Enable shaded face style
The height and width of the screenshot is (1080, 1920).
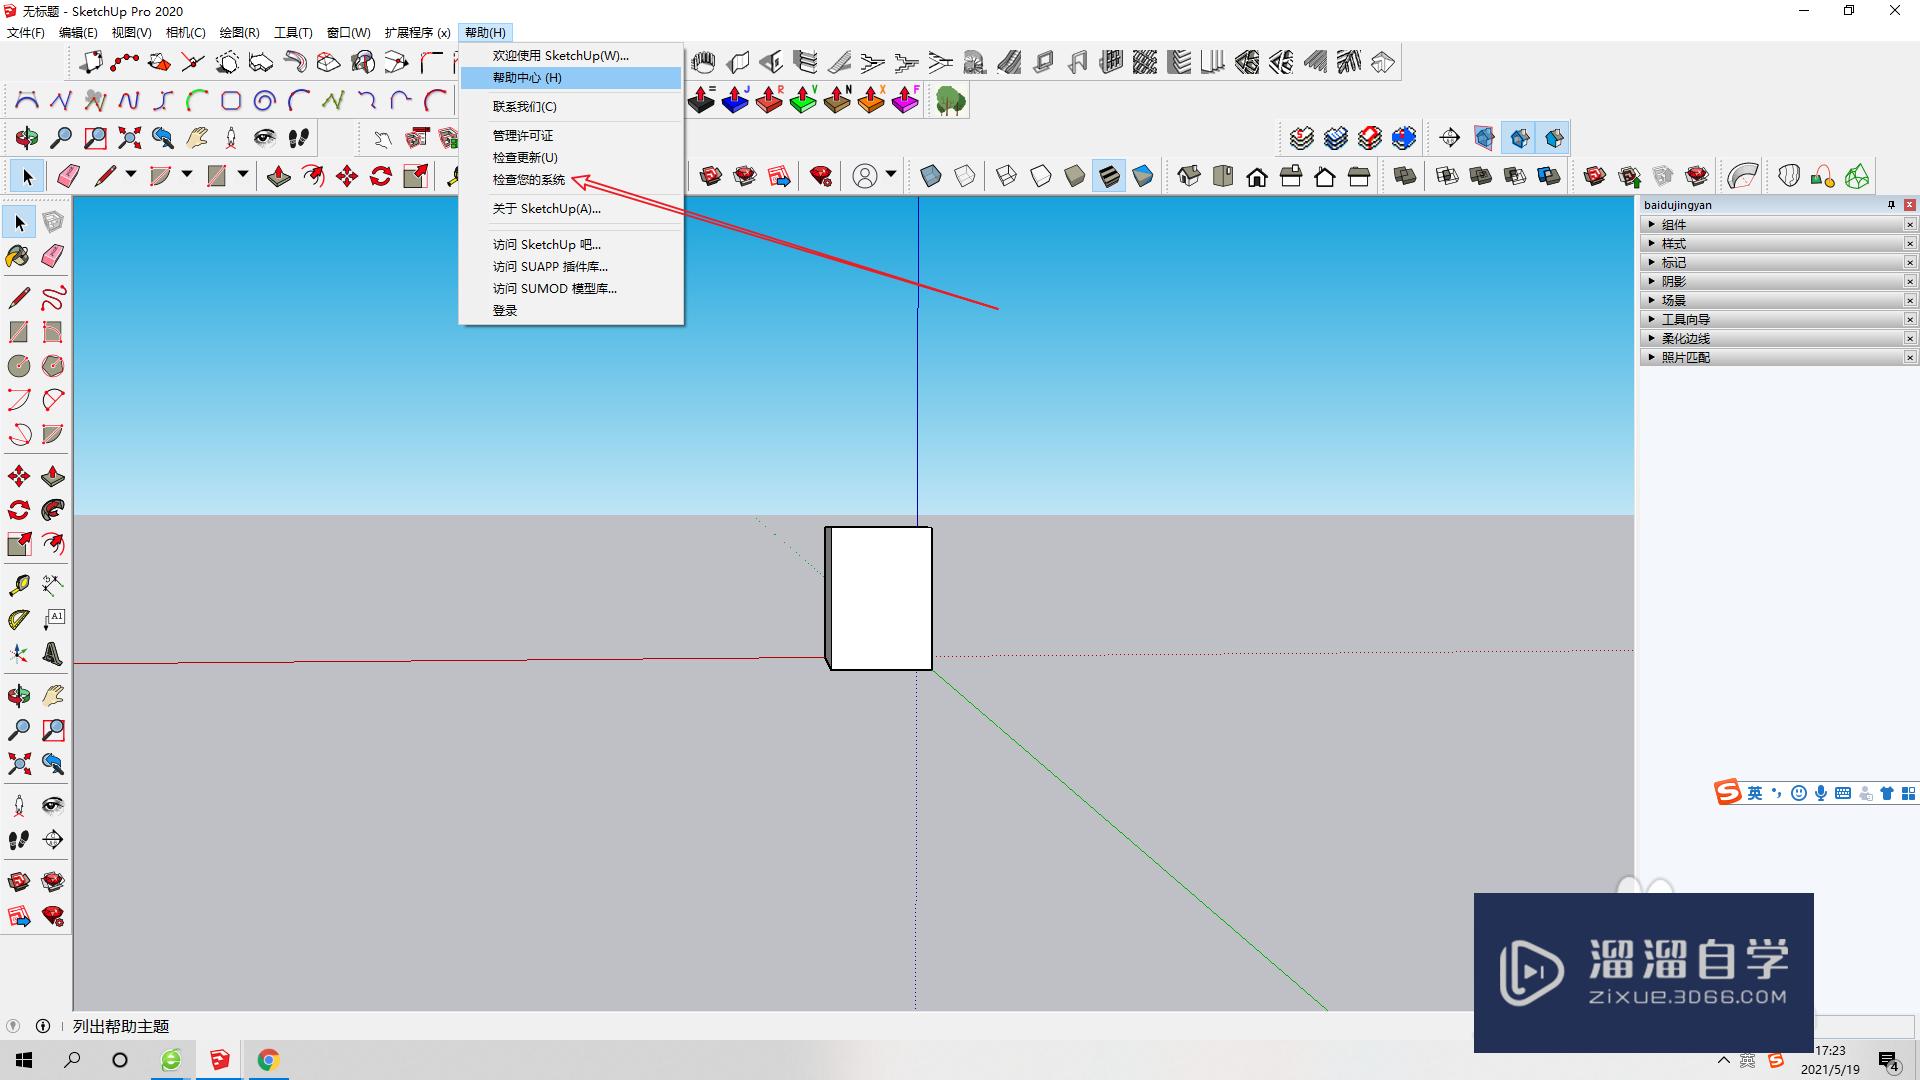pos(1074,177)
